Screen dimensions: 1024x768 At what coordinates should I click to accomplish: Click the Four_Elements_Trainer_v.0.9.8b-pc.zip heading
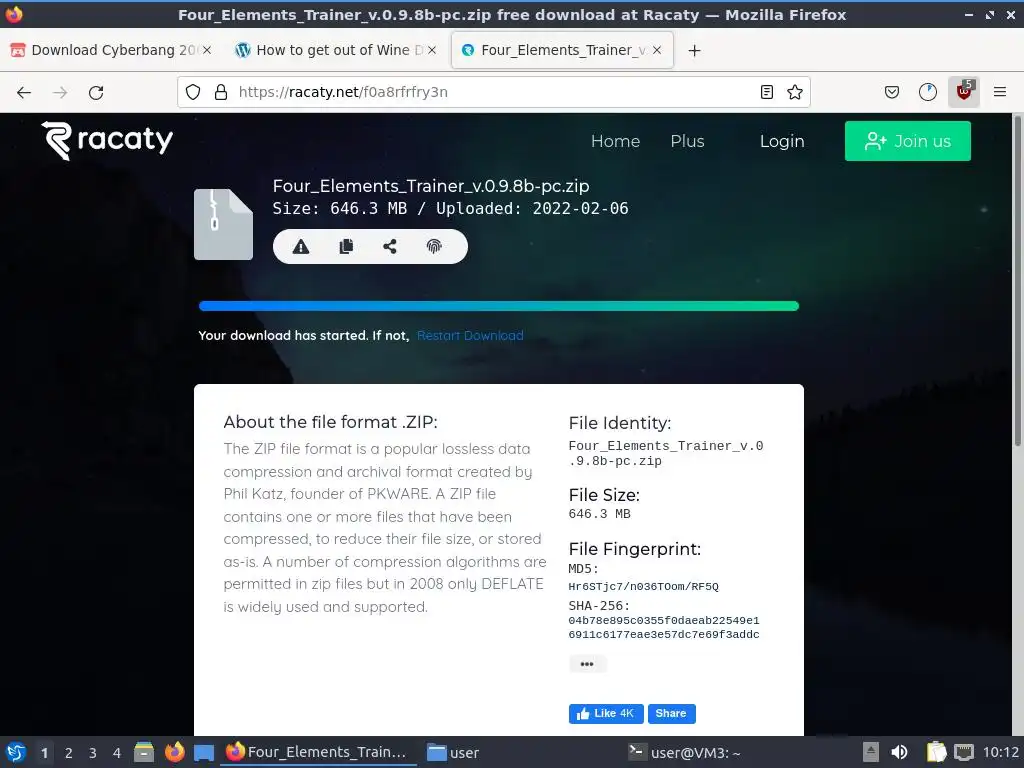(x=430, y=186)
